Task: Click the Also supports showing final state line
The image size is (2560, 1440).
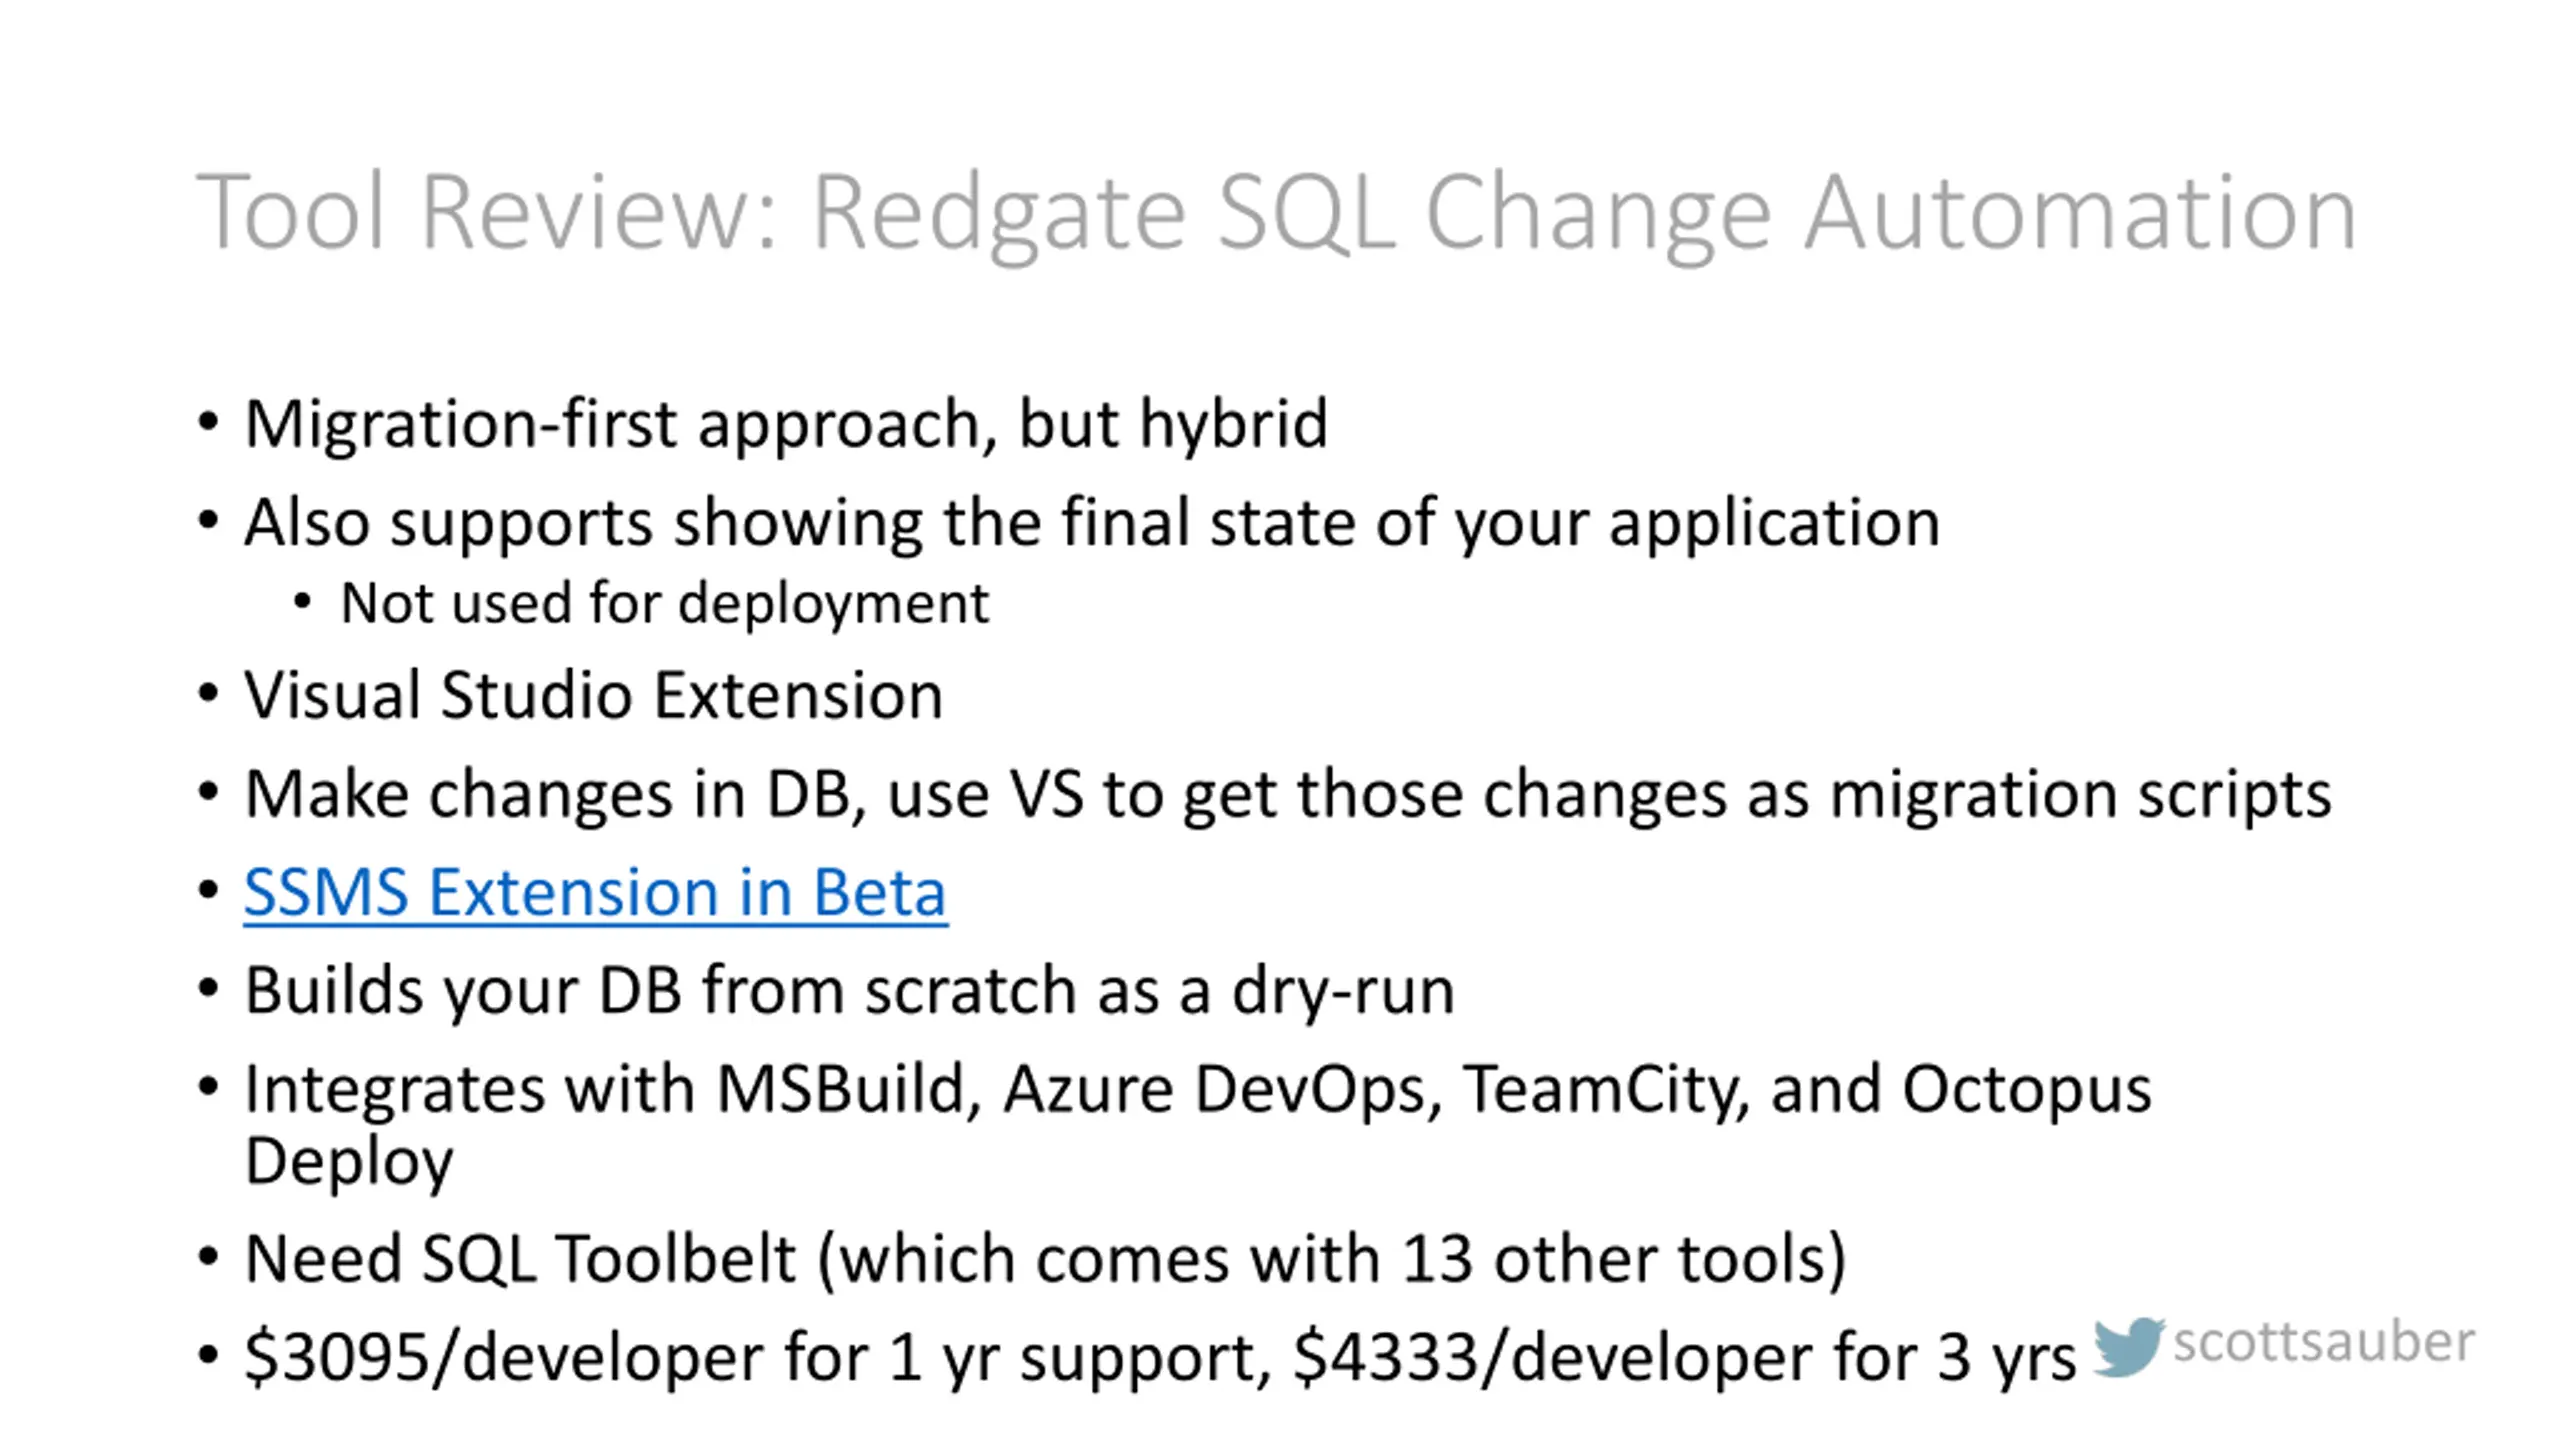Action: tap(1092, 523)
